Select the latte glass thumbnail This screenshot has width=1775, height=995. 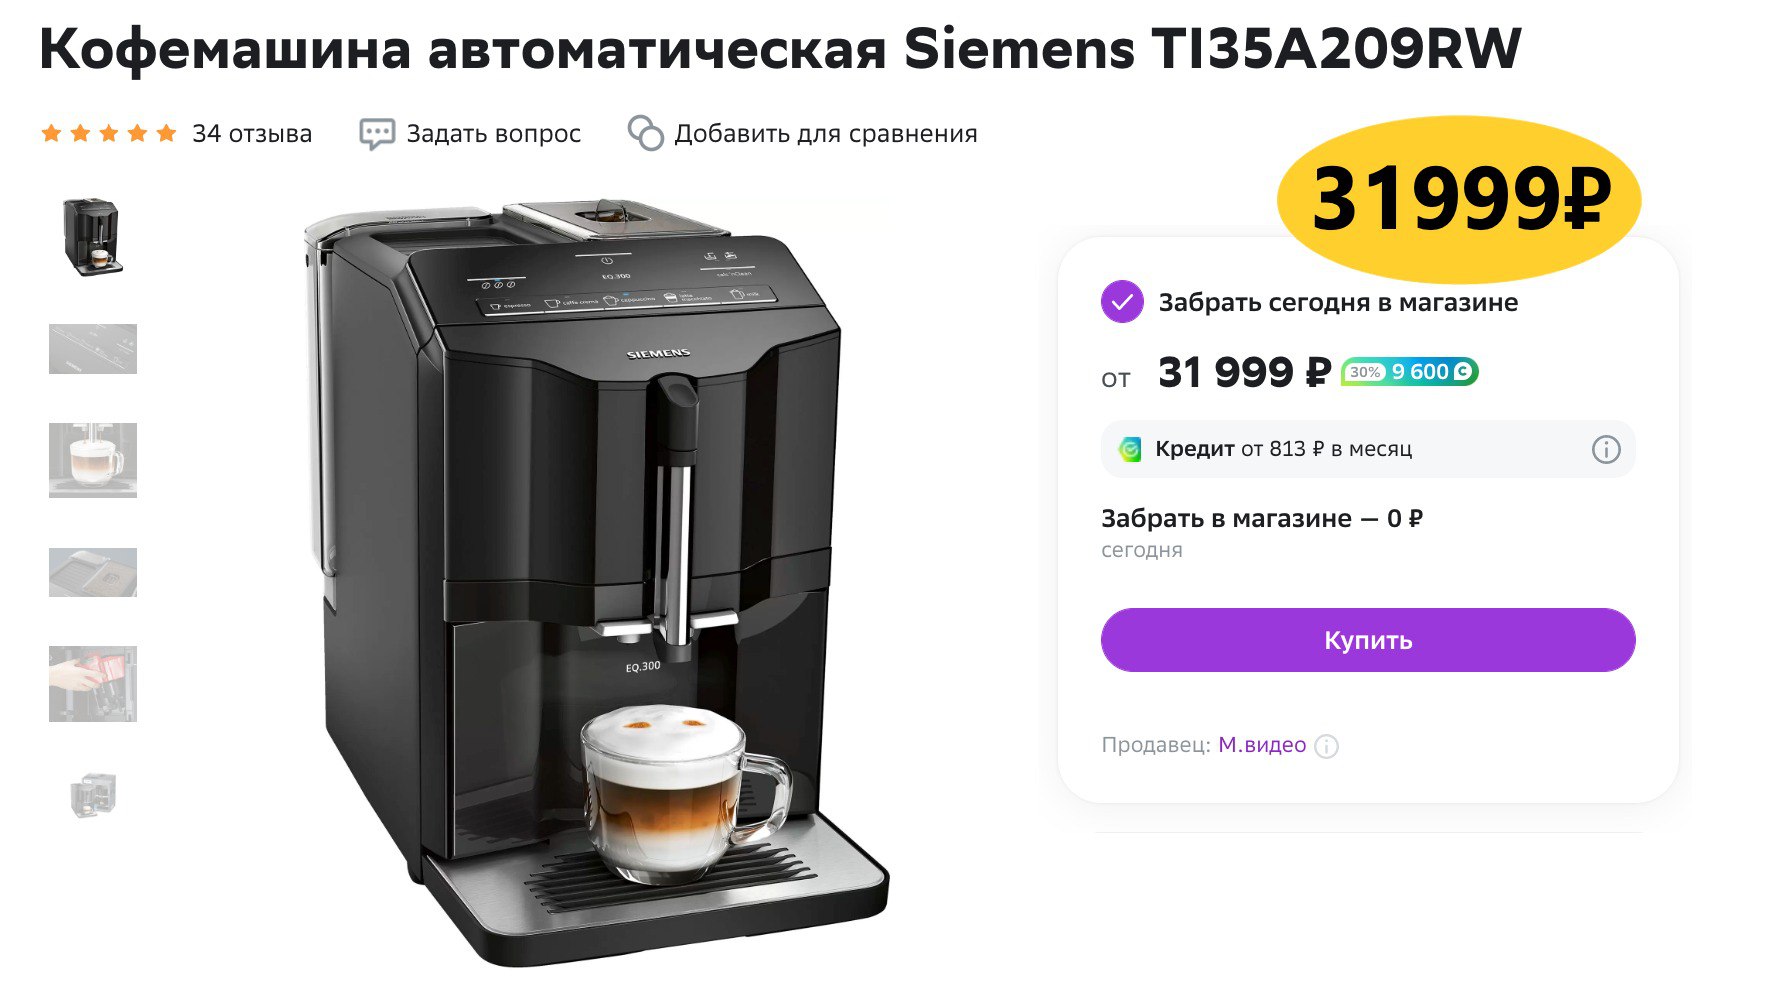pos(93,460)
